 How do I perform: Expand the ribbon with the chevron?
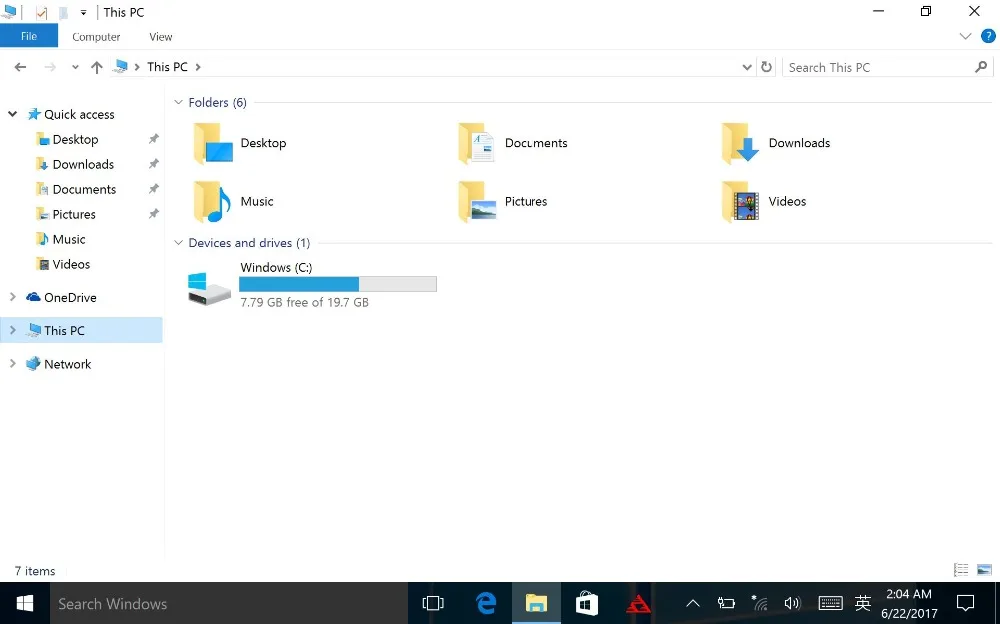coord(965,36)
